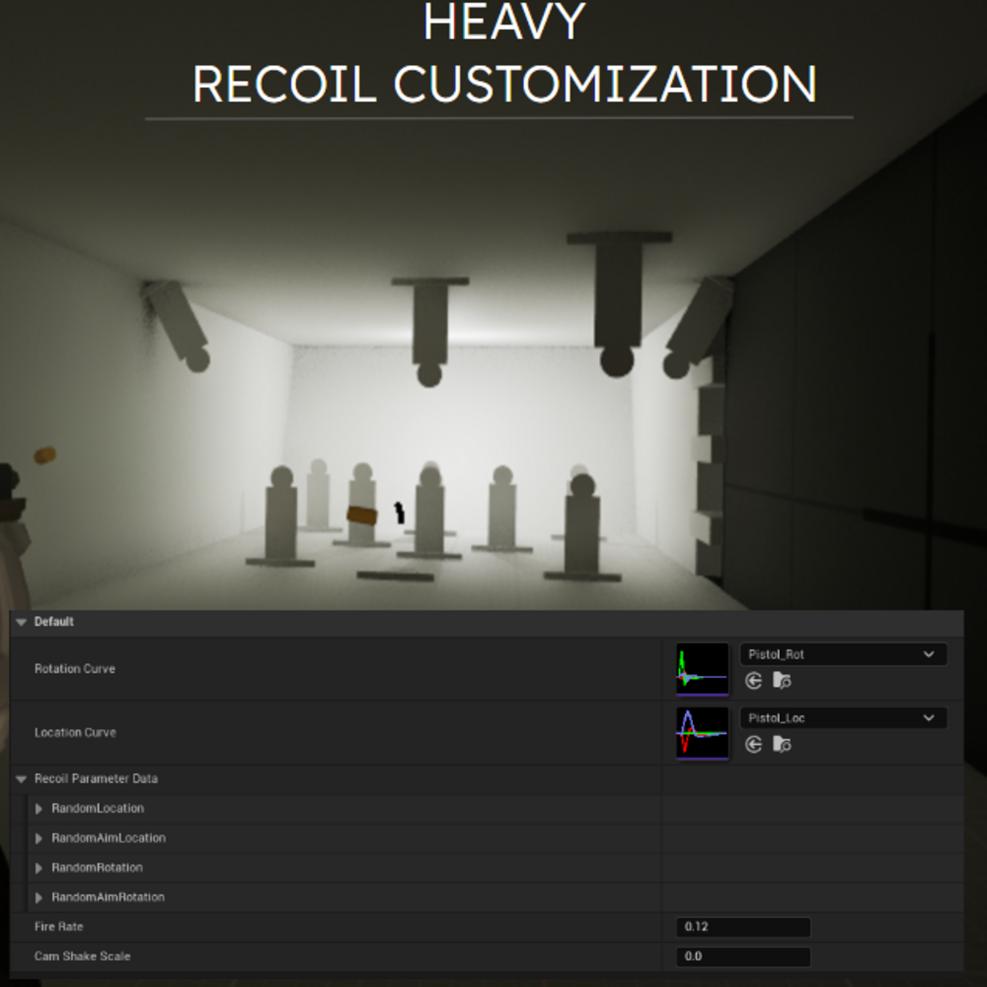Collapse Recoil Parameter Data section
This screenshot has width=987, height=987.
(x=21, y=779)
